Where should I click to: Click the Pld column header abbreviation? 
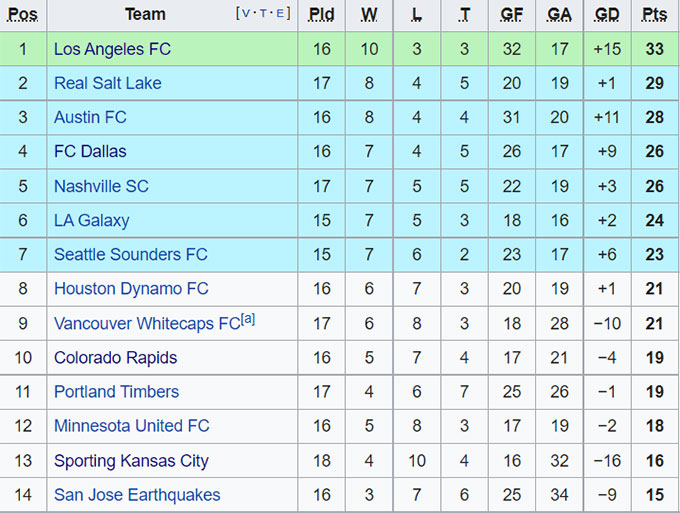pos(321,15)
